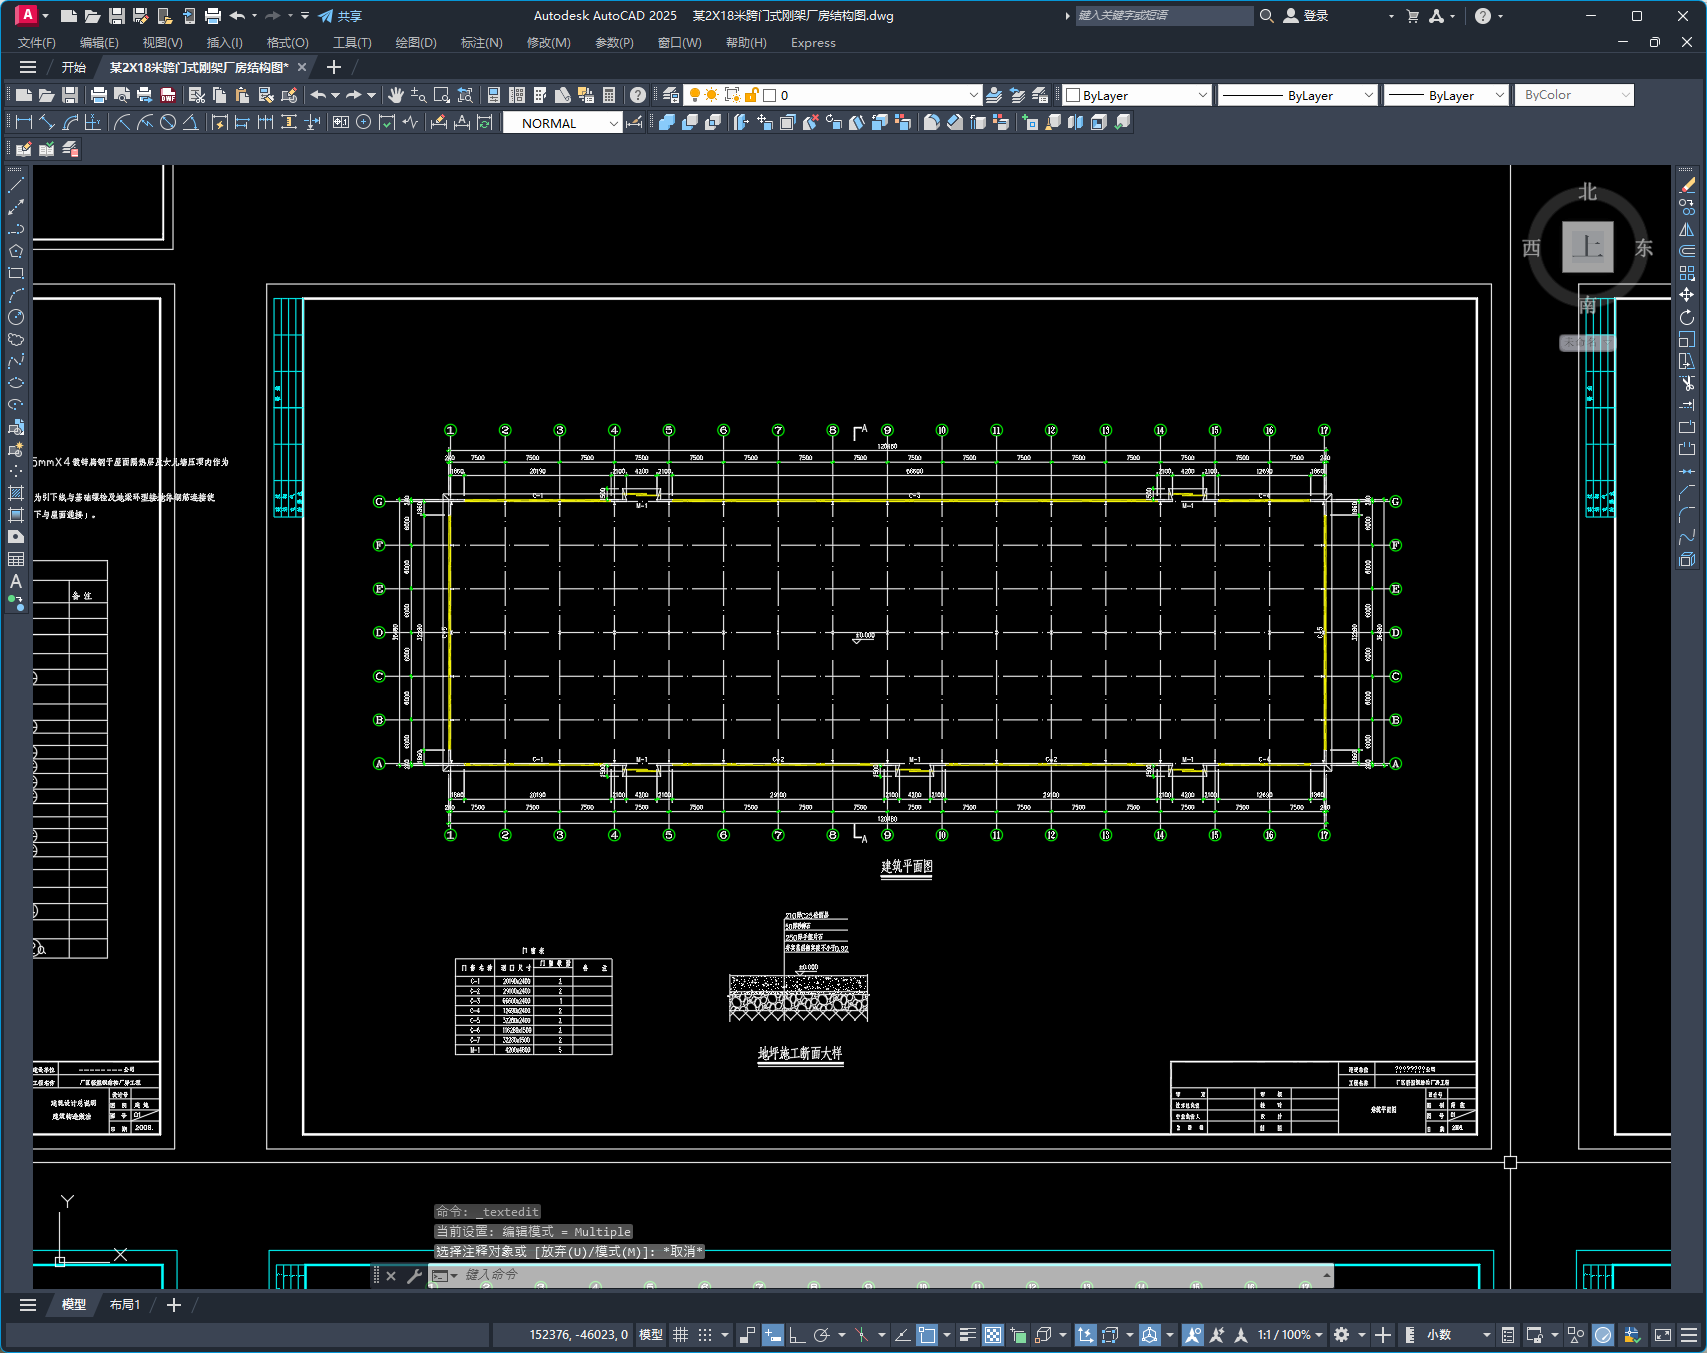
Task: Click the layer 0 white color swatch
Action: [770, 95]
